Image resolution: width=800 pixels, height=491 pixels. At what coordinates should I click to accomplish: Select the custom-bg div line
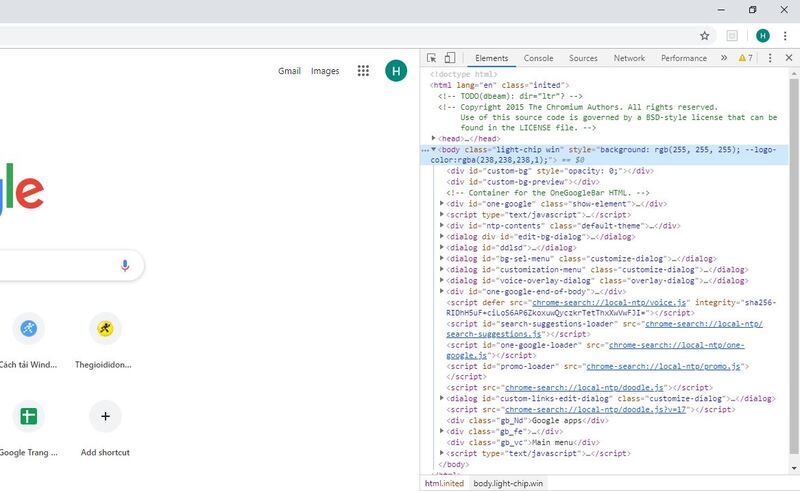click(550, 171)
